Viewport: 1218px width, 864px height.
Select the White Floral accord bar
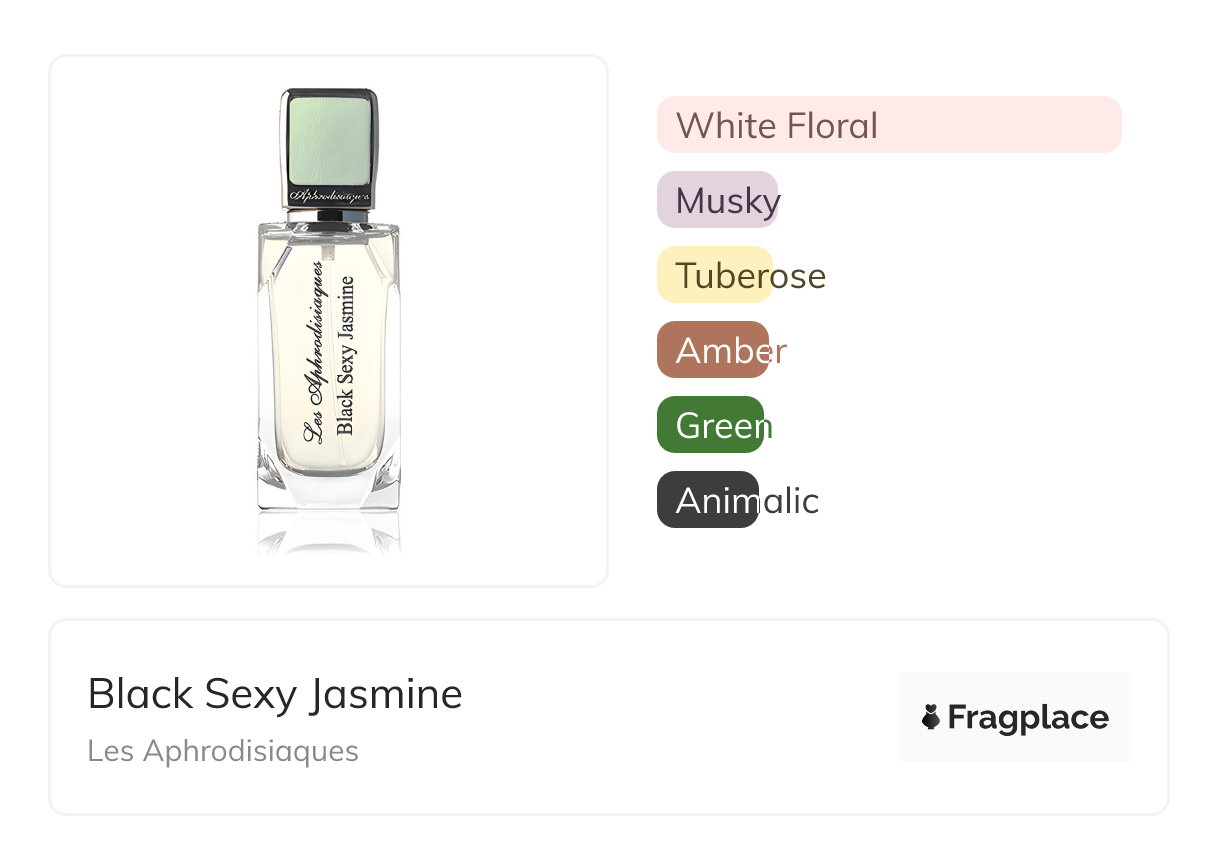(x=888, y=125)
